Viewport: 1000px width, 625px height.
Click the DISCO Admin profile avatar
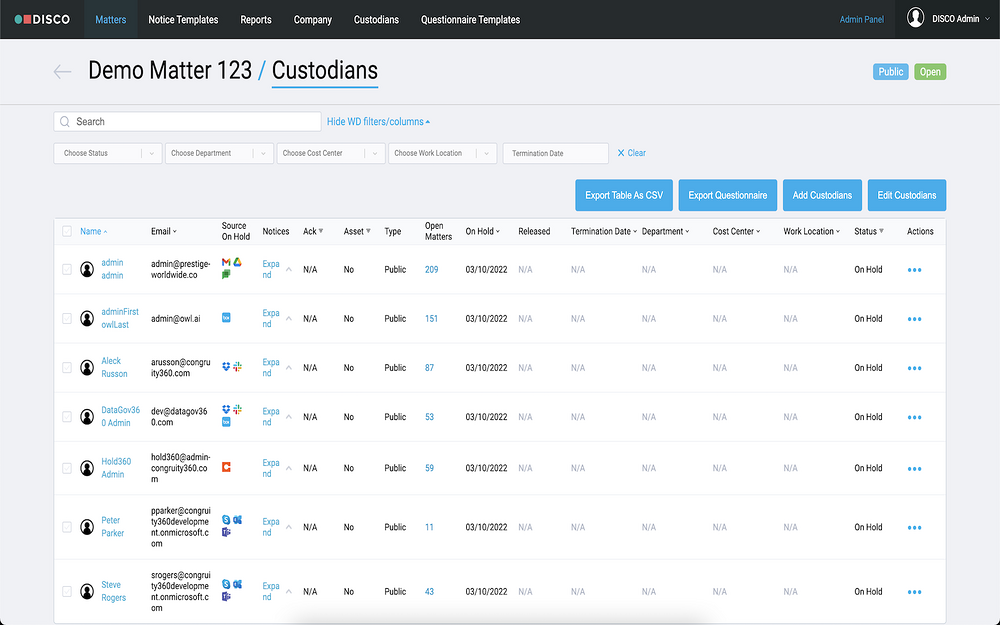point(915,18)
